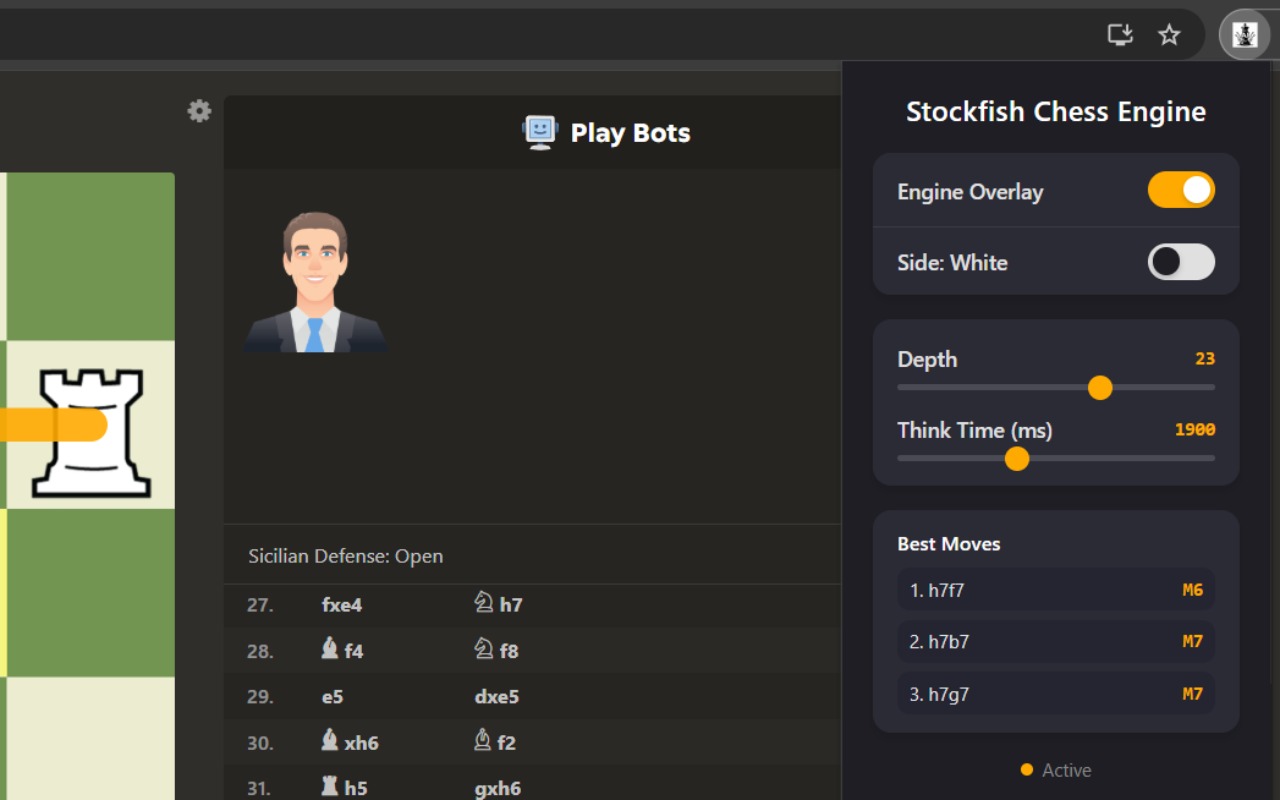The image size is (1280, 800).
Task: Click the M6 evaluation badge
Action: point(1192,590)
